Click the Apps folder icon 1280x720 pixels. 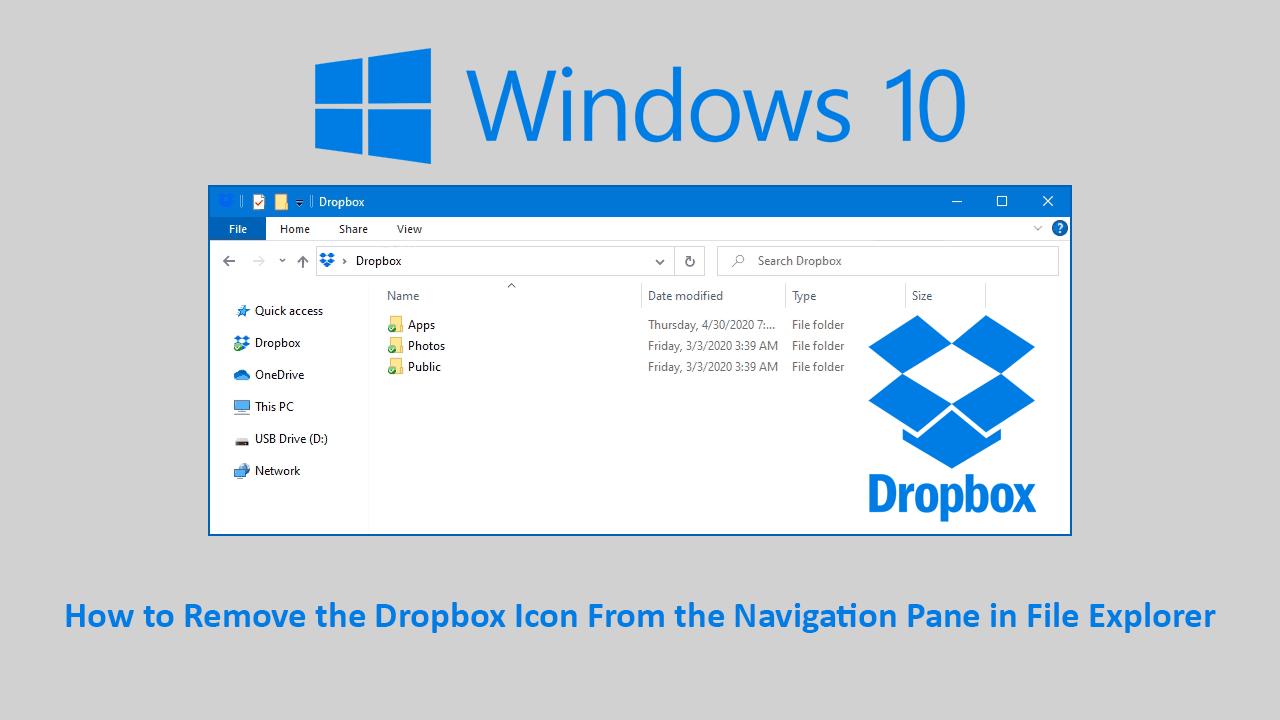(395, 325)
